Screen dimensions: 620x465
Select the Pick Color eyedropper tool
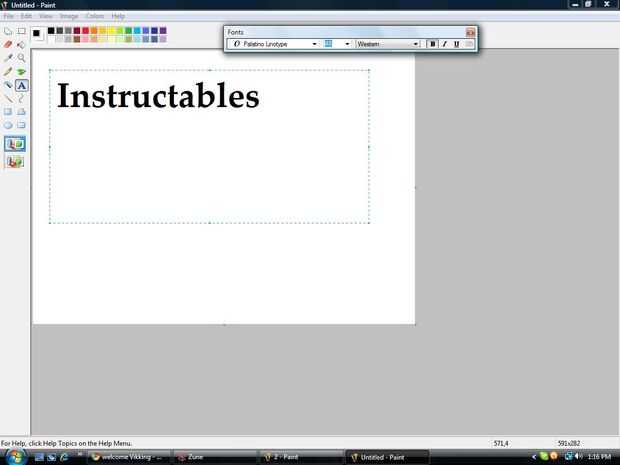click(8, 58)
